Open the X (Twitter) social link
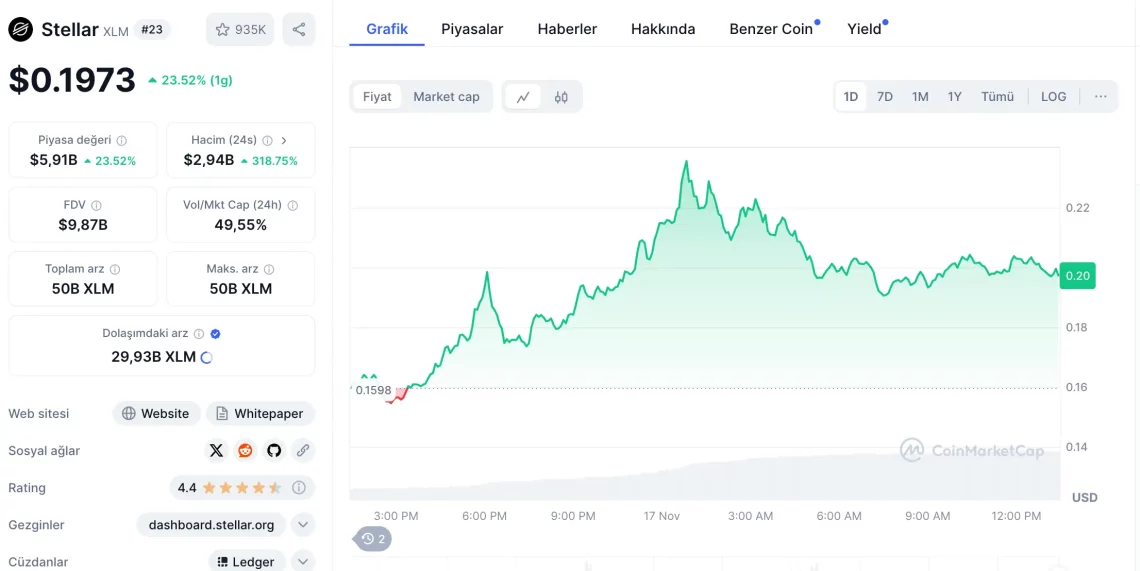The height and width of the screenshot is (571, 1140). tap(217, 450)
